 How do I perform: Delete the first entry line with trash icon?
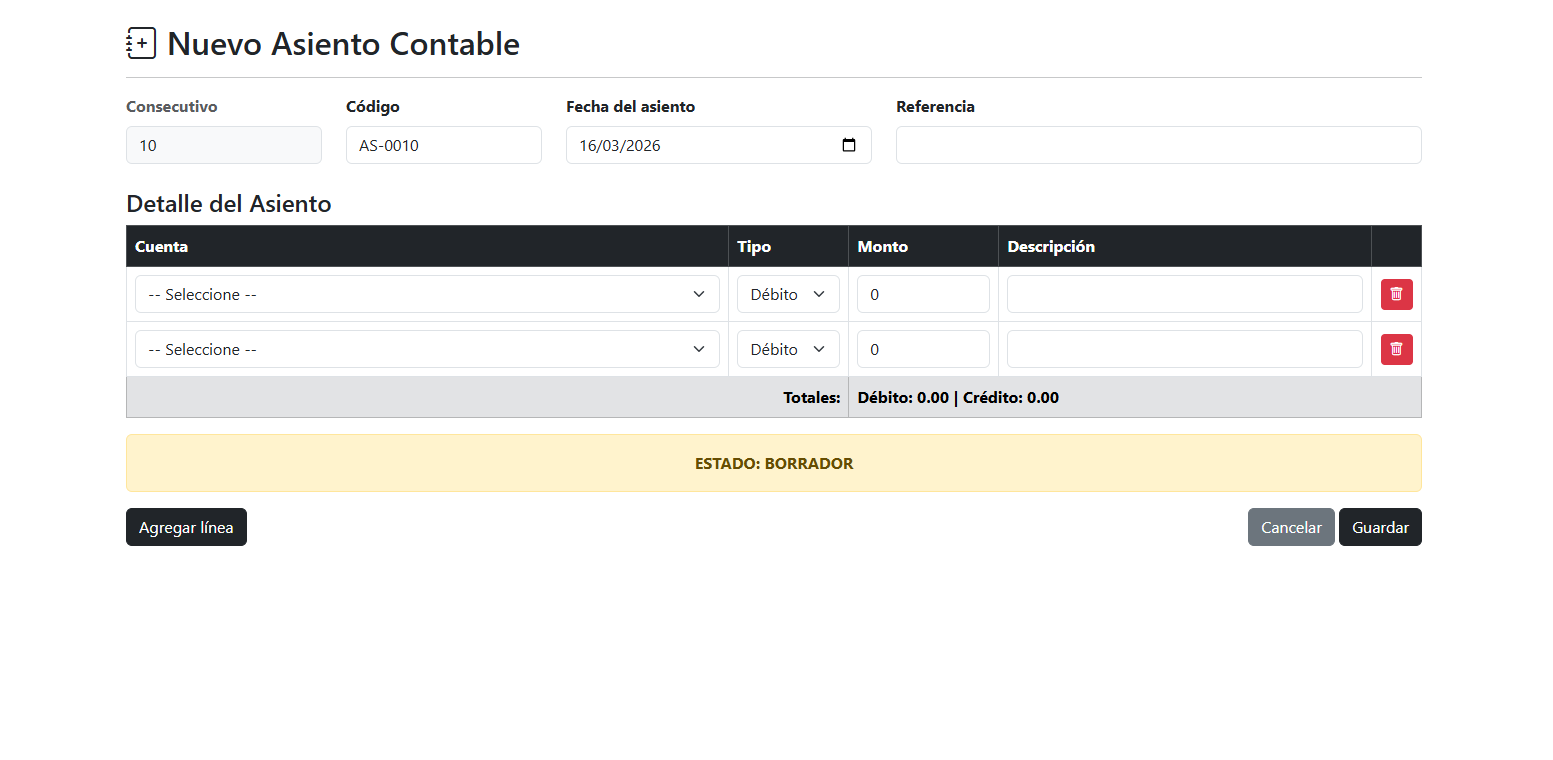pos(1396,294)
